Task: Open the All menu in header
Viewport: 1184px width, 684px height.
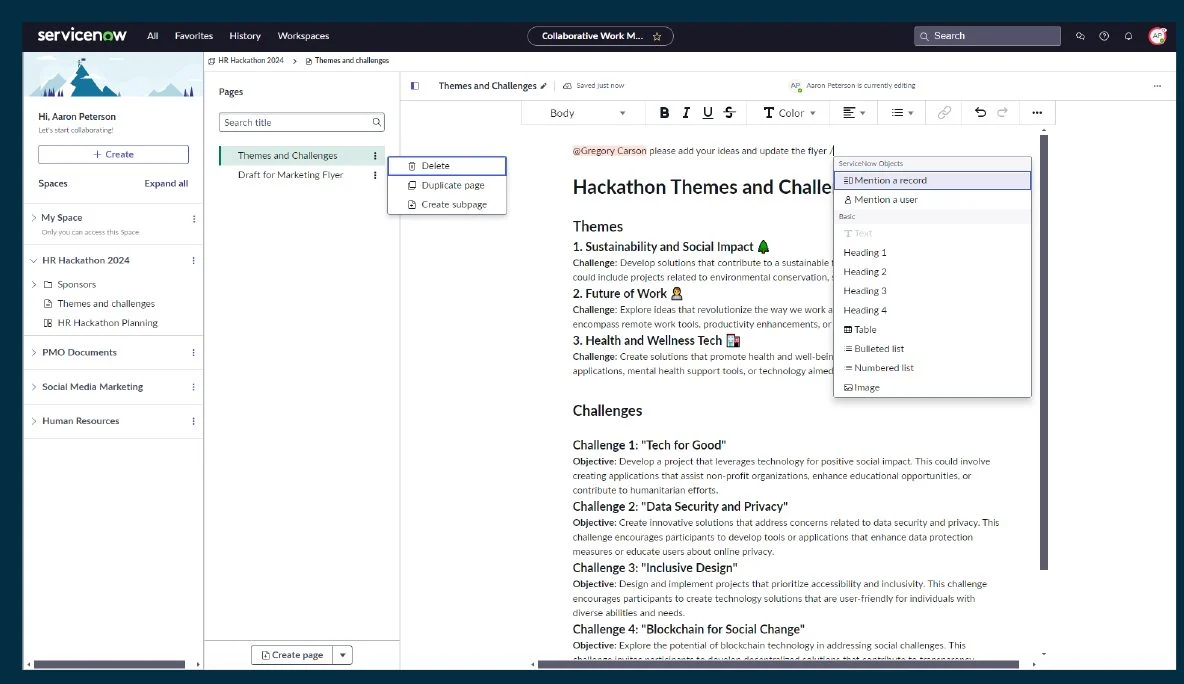Action: point(153,36)
